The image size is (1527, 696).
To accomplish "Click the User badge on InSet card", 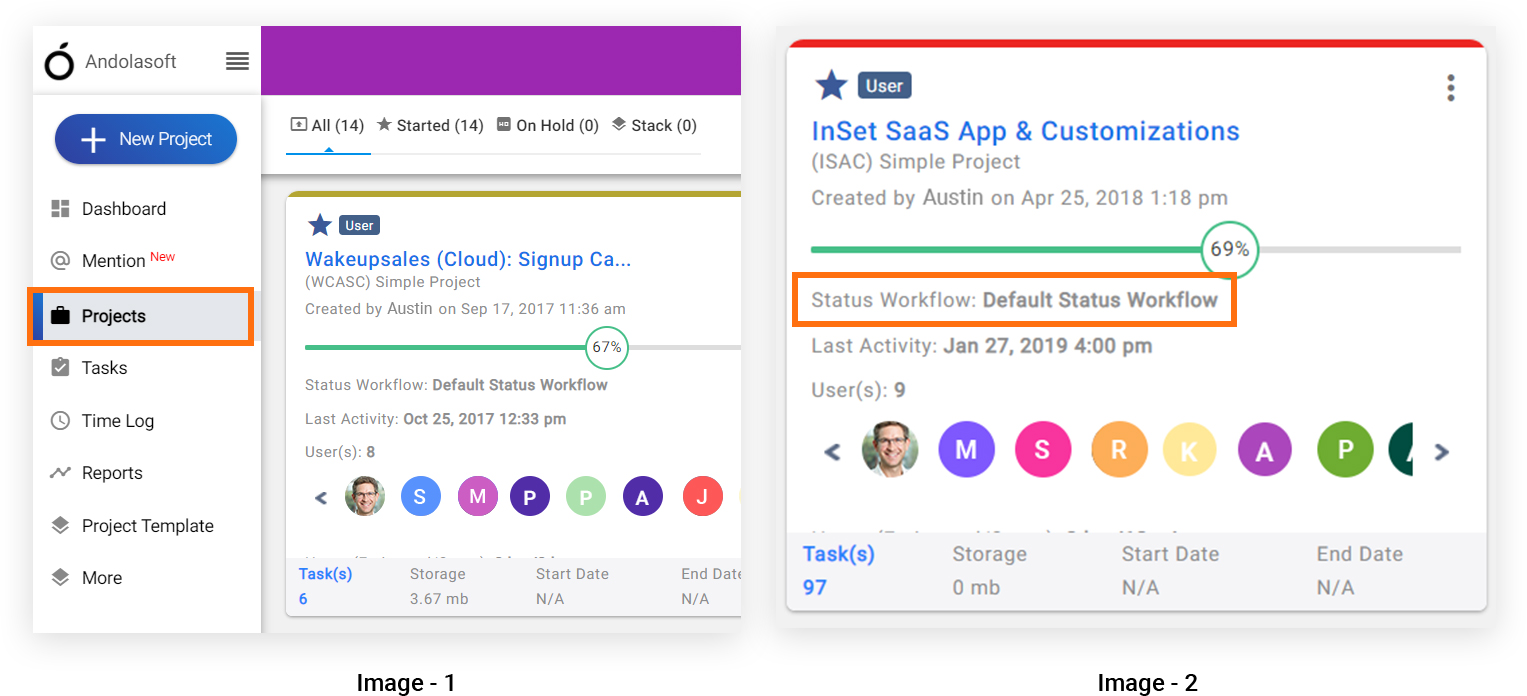I will point(884,86).
